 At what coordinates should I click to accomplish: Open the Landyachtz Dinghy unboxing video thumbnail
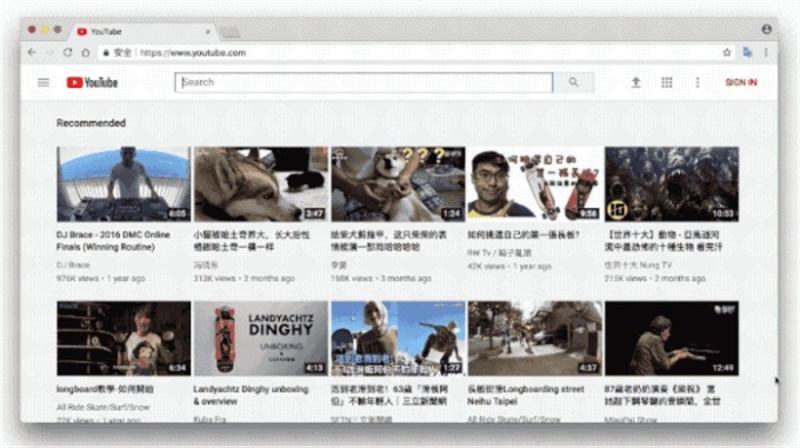pos(260,338)
